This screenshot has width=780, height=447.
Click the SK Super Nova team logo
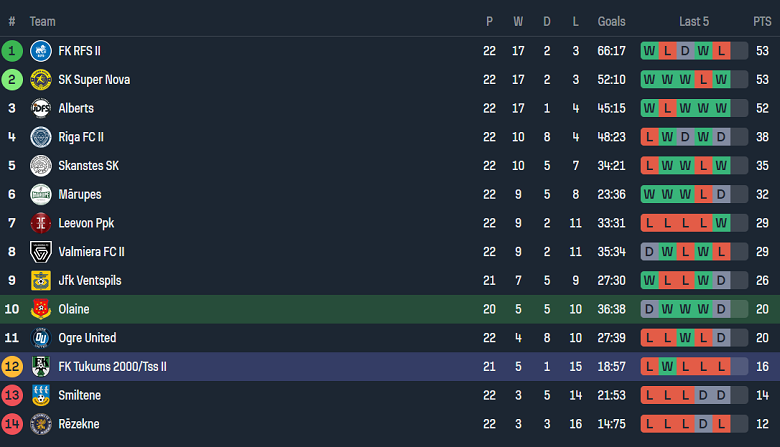pos(41,80)
